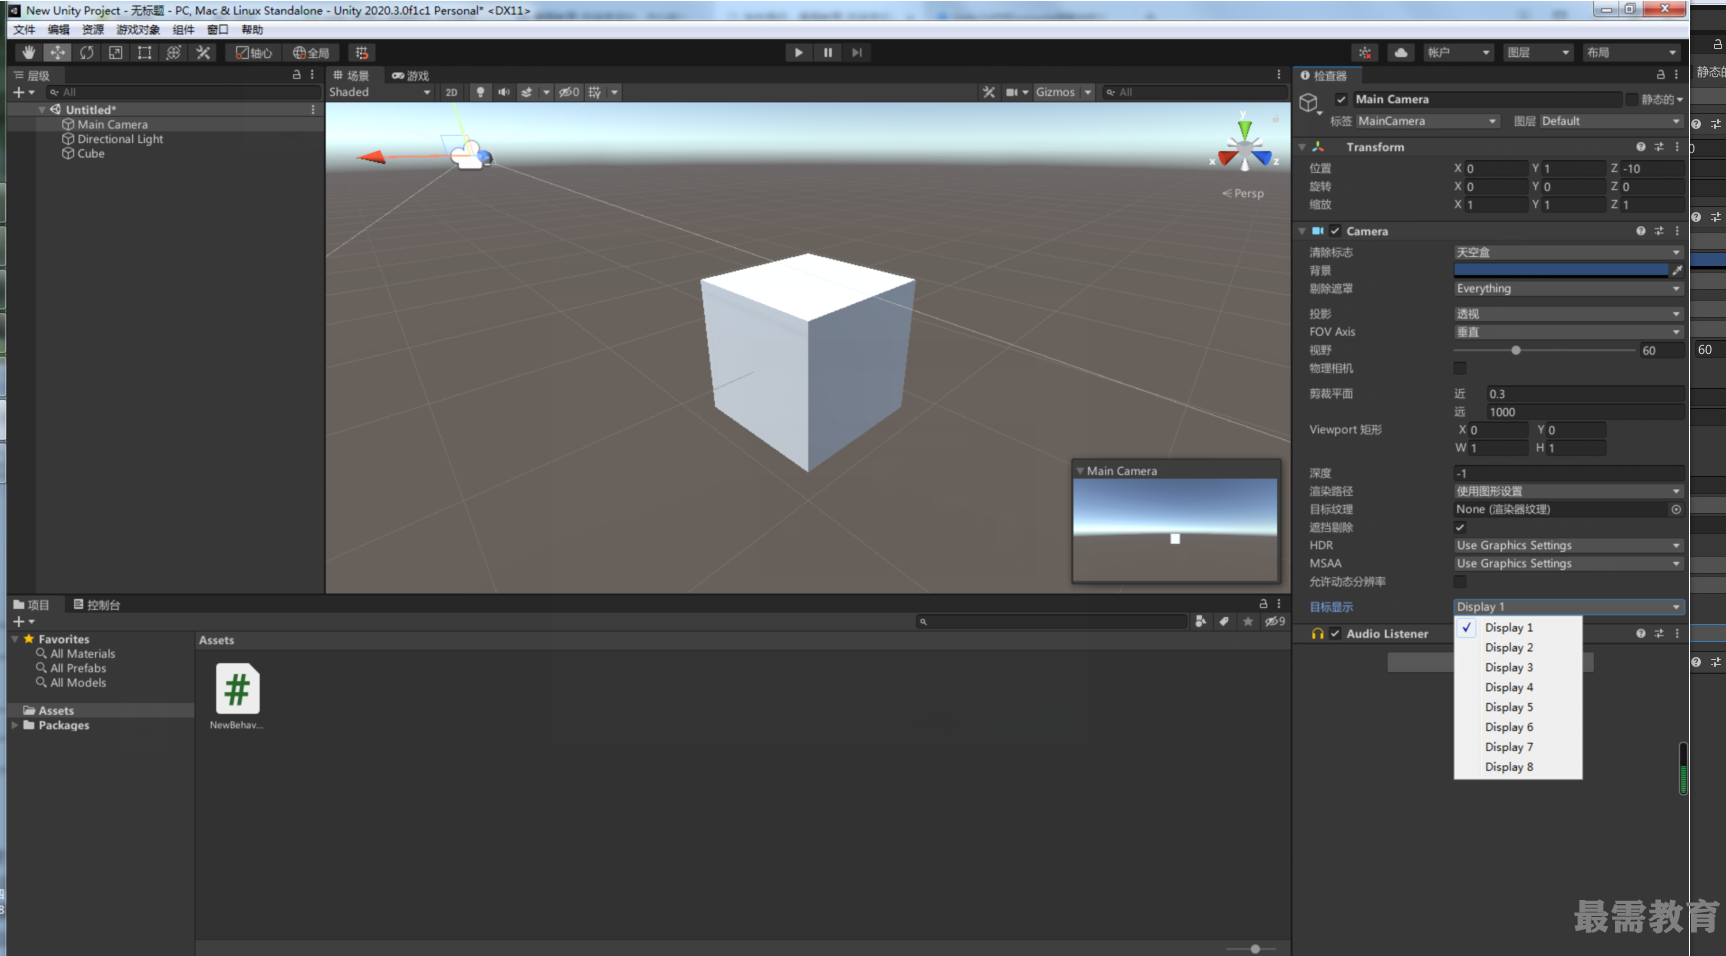The width and height of the screenshot is (1726, 956).
Task: Toggle scene audio speaker icon
Action: coord(504,92)
